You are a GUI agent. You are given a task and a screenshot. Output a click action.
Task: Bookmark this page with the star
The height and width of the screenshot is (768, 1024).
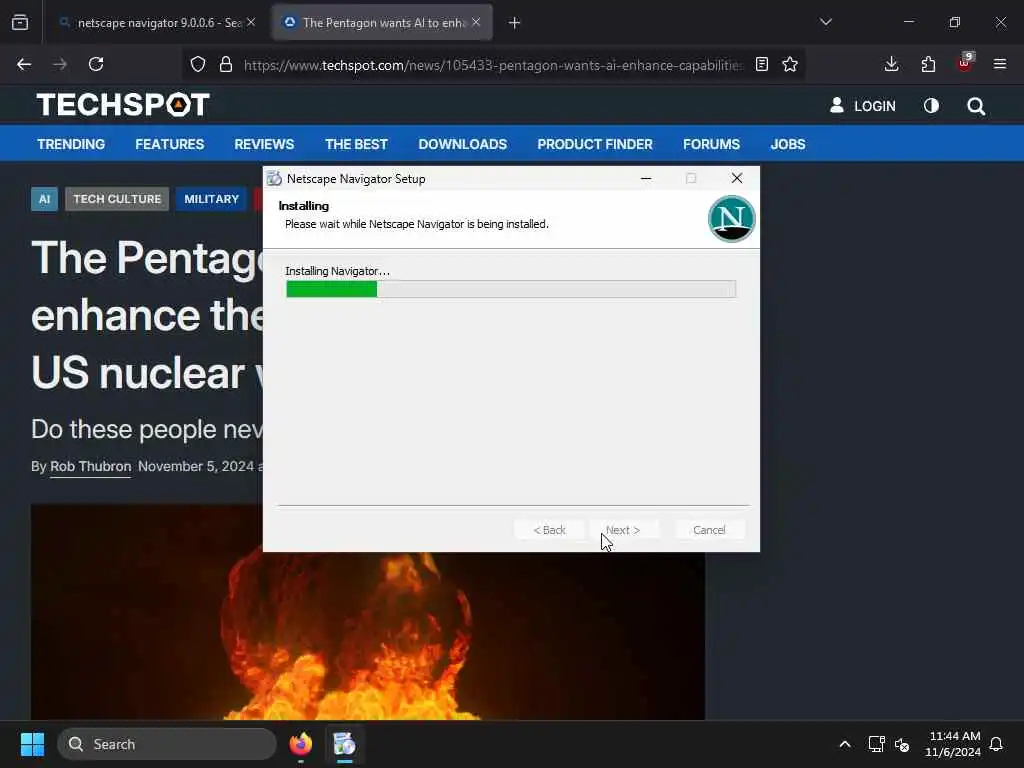click(790, 65)
